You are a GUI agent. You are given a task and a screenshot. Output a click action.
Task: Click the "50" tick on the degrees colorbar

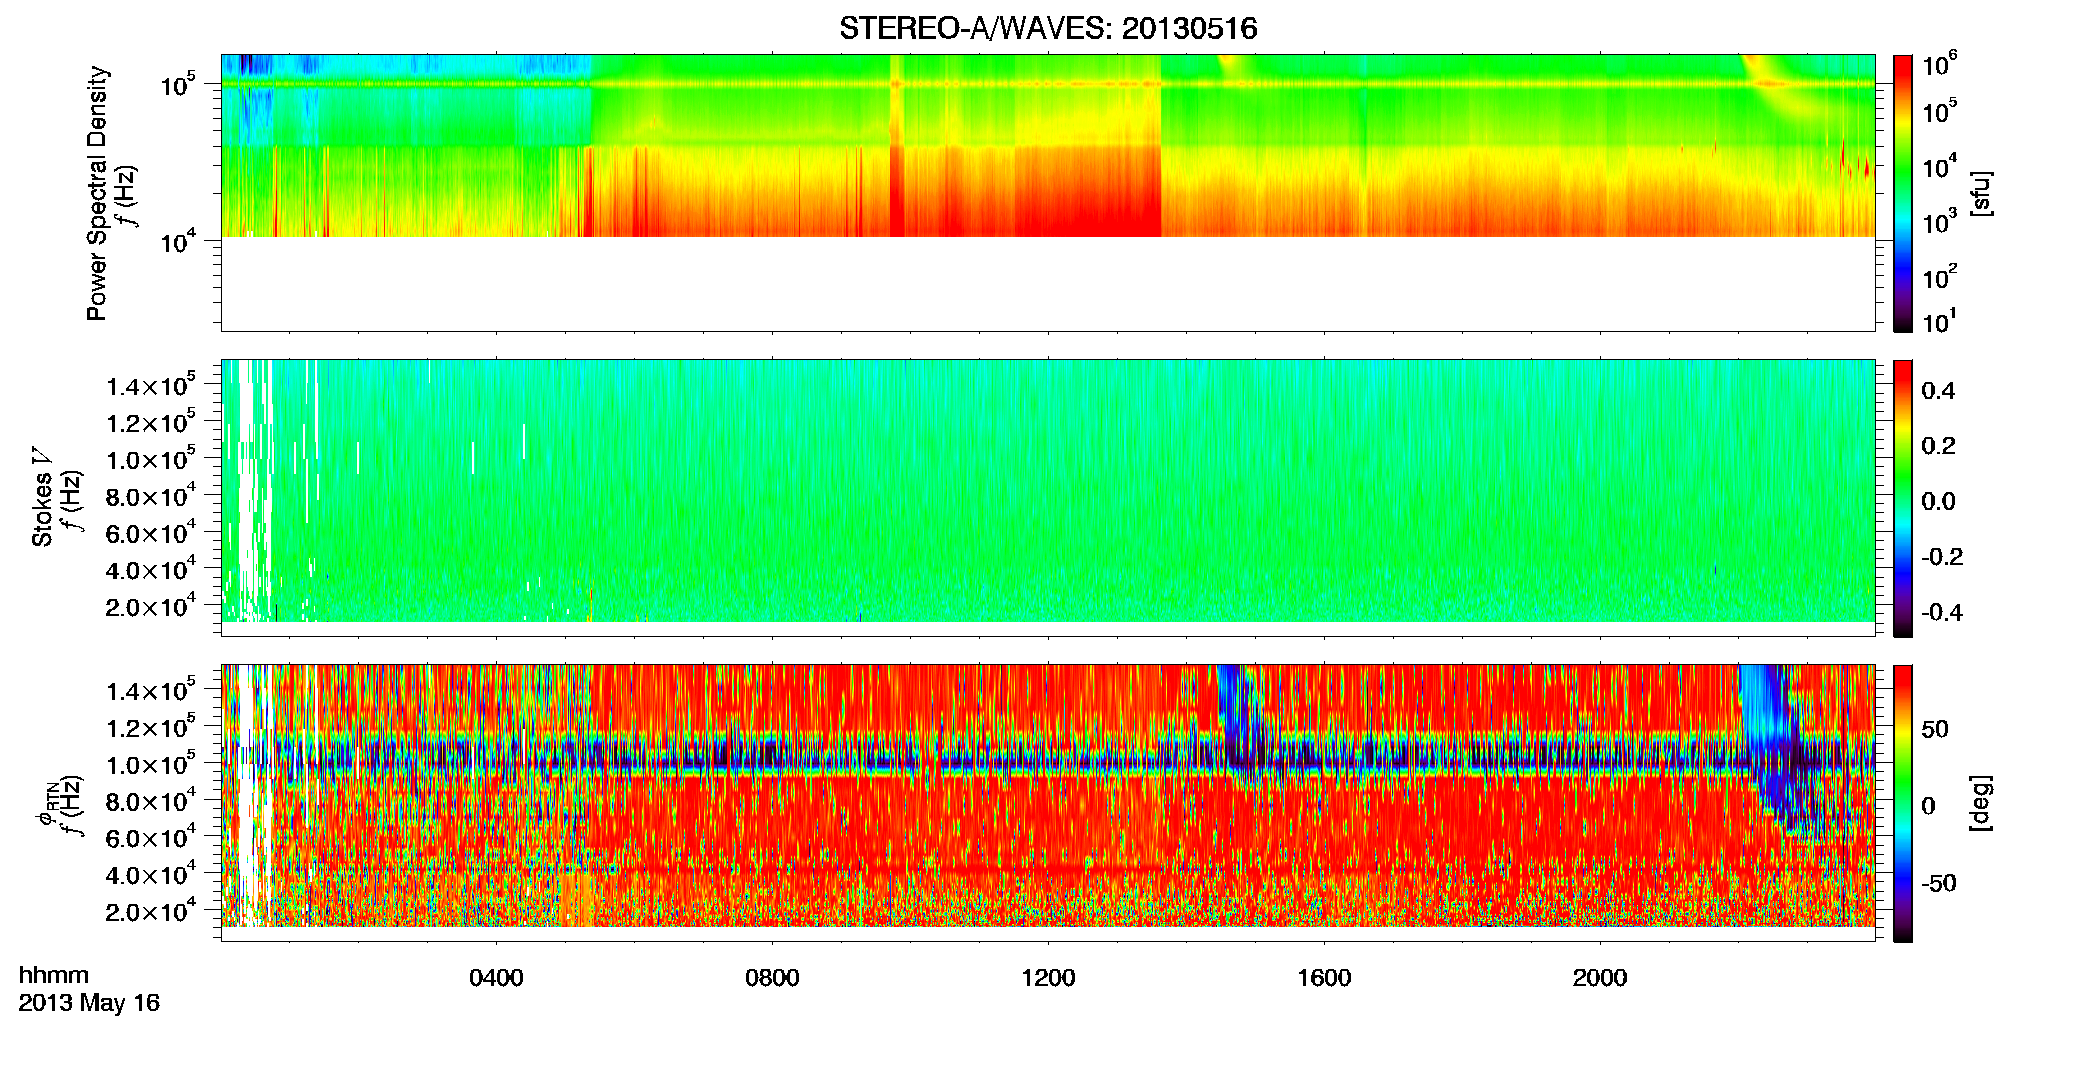tap(1935, 729)
